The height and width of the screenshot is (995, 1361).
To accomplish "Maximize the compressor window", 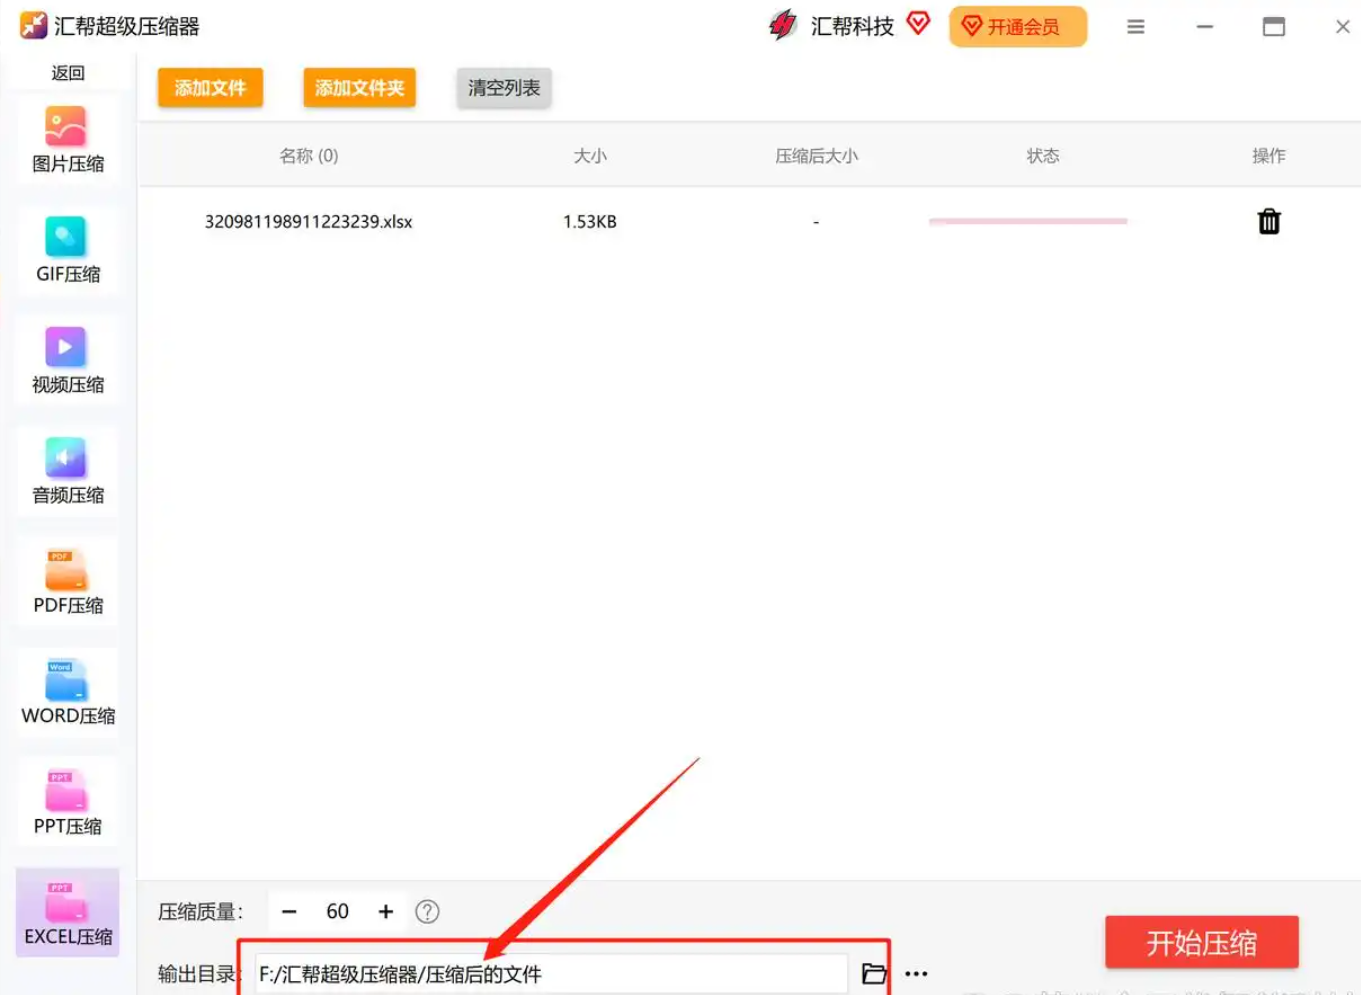I will (1274, 27).
